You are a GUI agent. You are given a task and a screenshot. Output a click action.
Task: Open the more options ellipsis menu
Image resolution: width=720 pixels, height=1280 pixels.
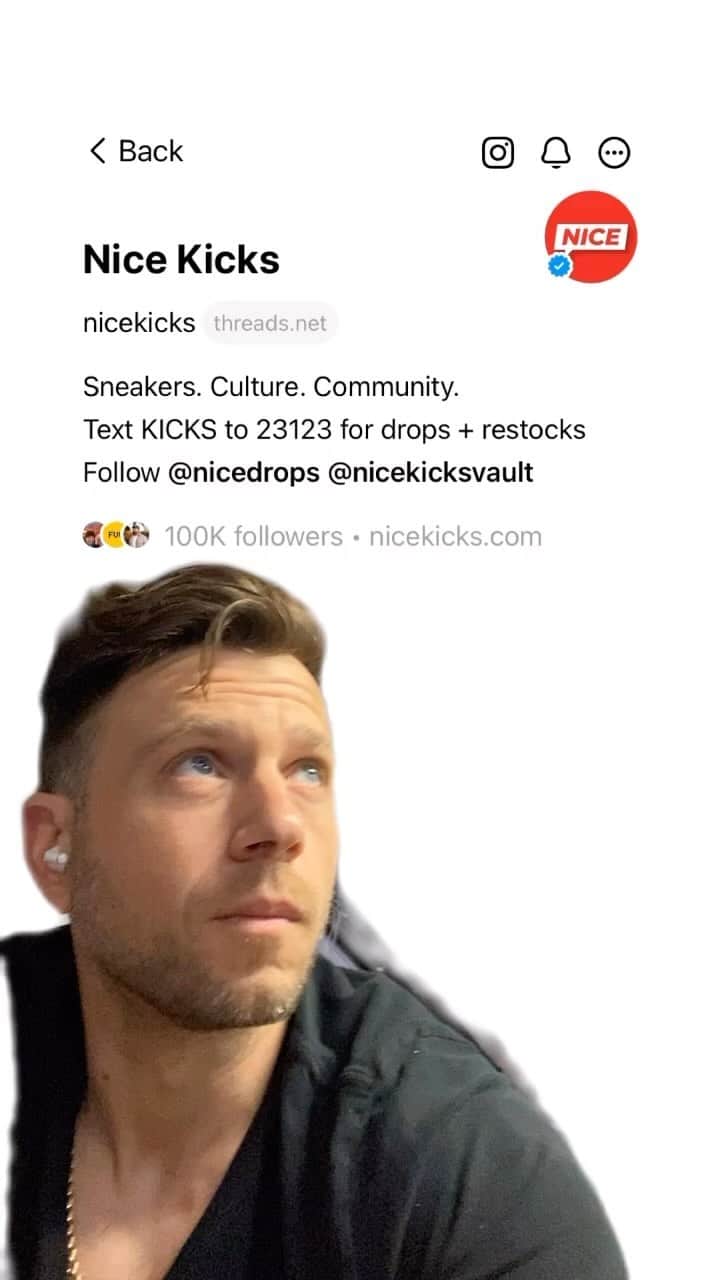pyautogui.click(x=614, y=153)
